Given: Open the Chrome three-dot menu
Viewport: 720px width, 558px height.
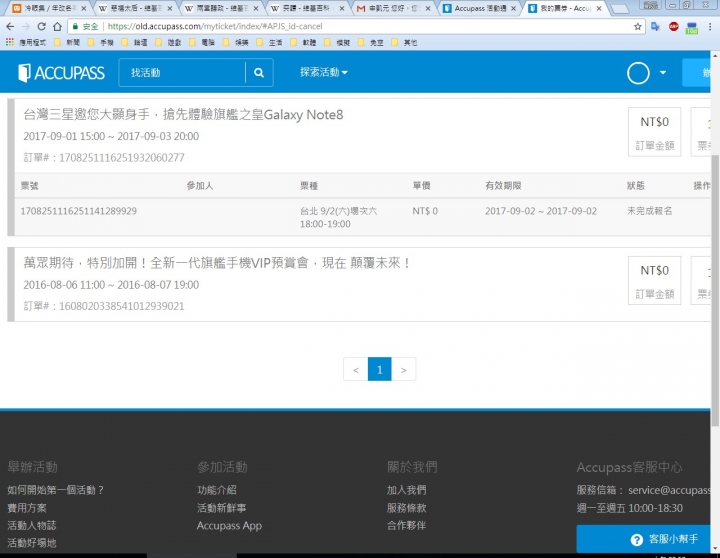Looking at the screenshot, I should point(710,26).
